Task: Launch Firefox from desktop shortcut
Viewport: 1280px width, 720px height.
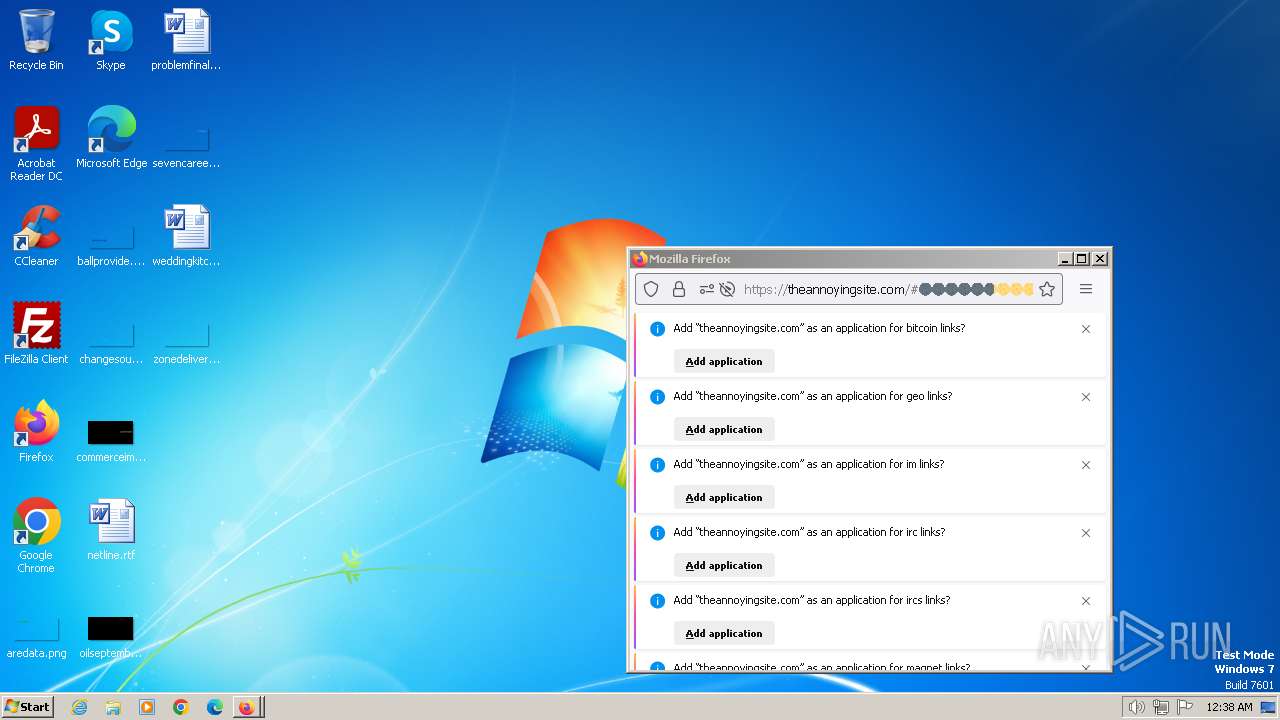Action: click(36, 432)
